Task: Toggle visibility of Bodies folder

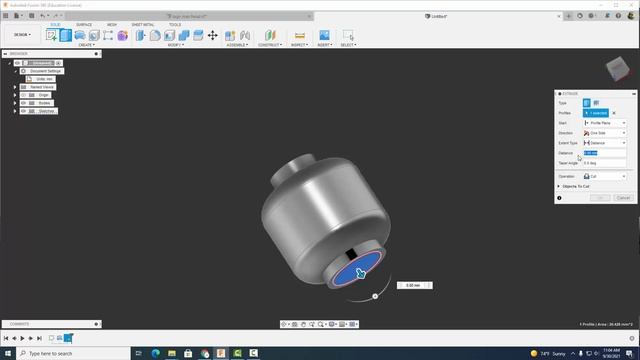Action: point(24,103)
